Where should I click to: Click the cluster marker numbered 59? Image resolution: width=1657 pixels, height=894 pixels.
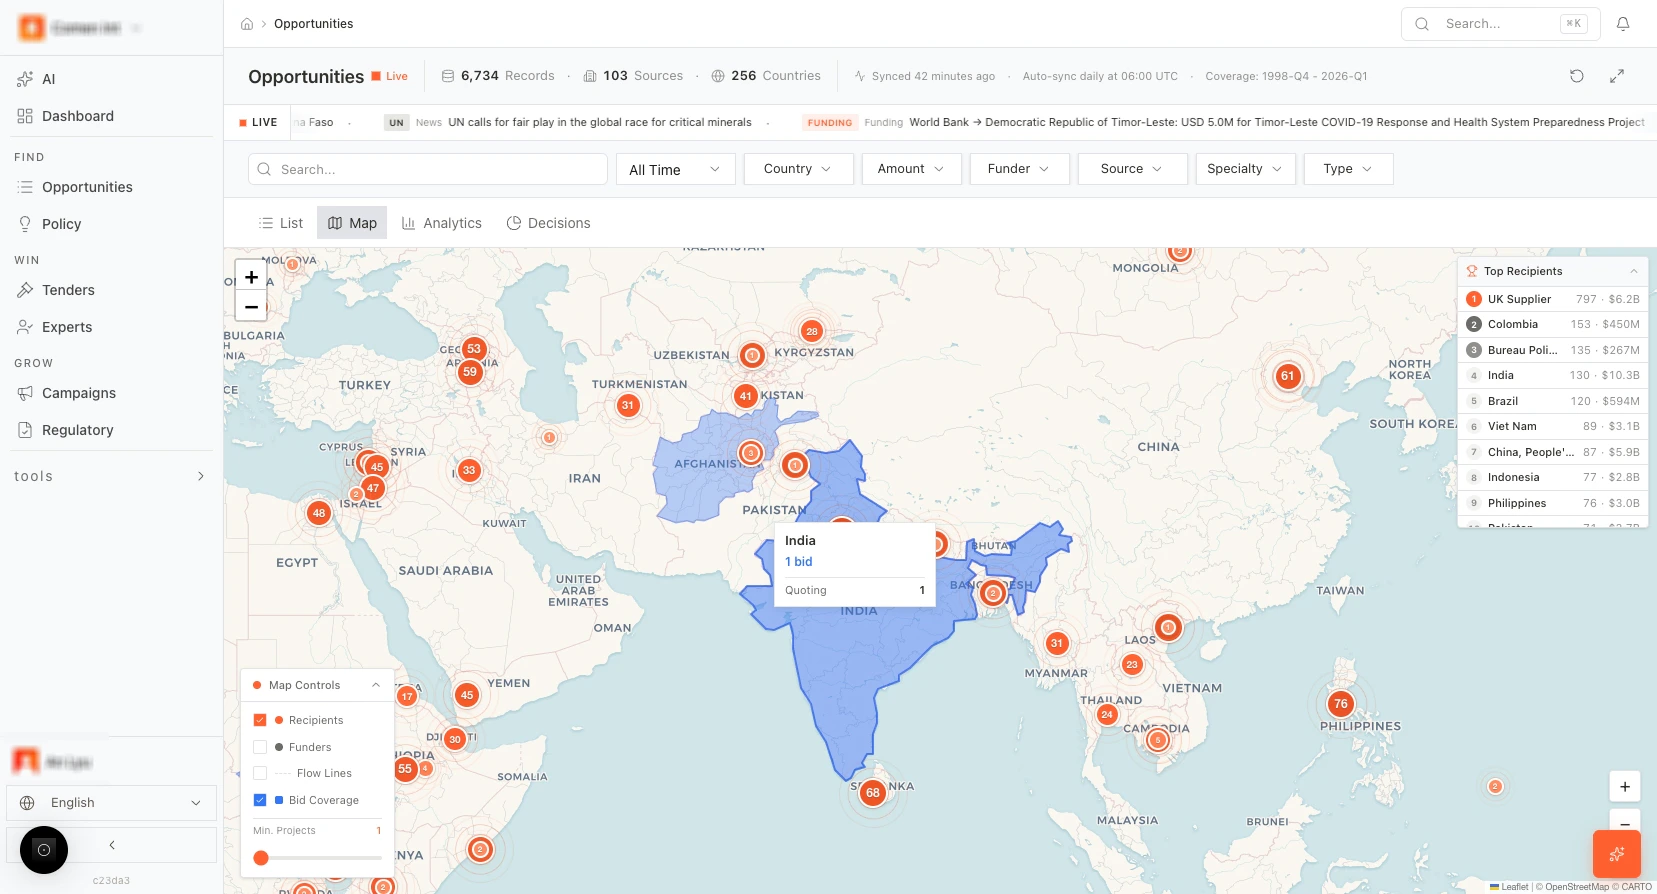470,372
